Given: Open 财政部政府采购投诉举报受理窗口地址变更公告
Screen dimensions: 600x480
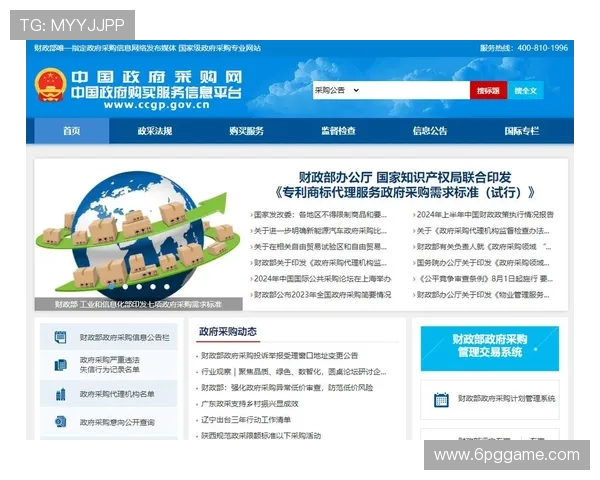Looking at the screenshot, I should (x=279, y=356).
